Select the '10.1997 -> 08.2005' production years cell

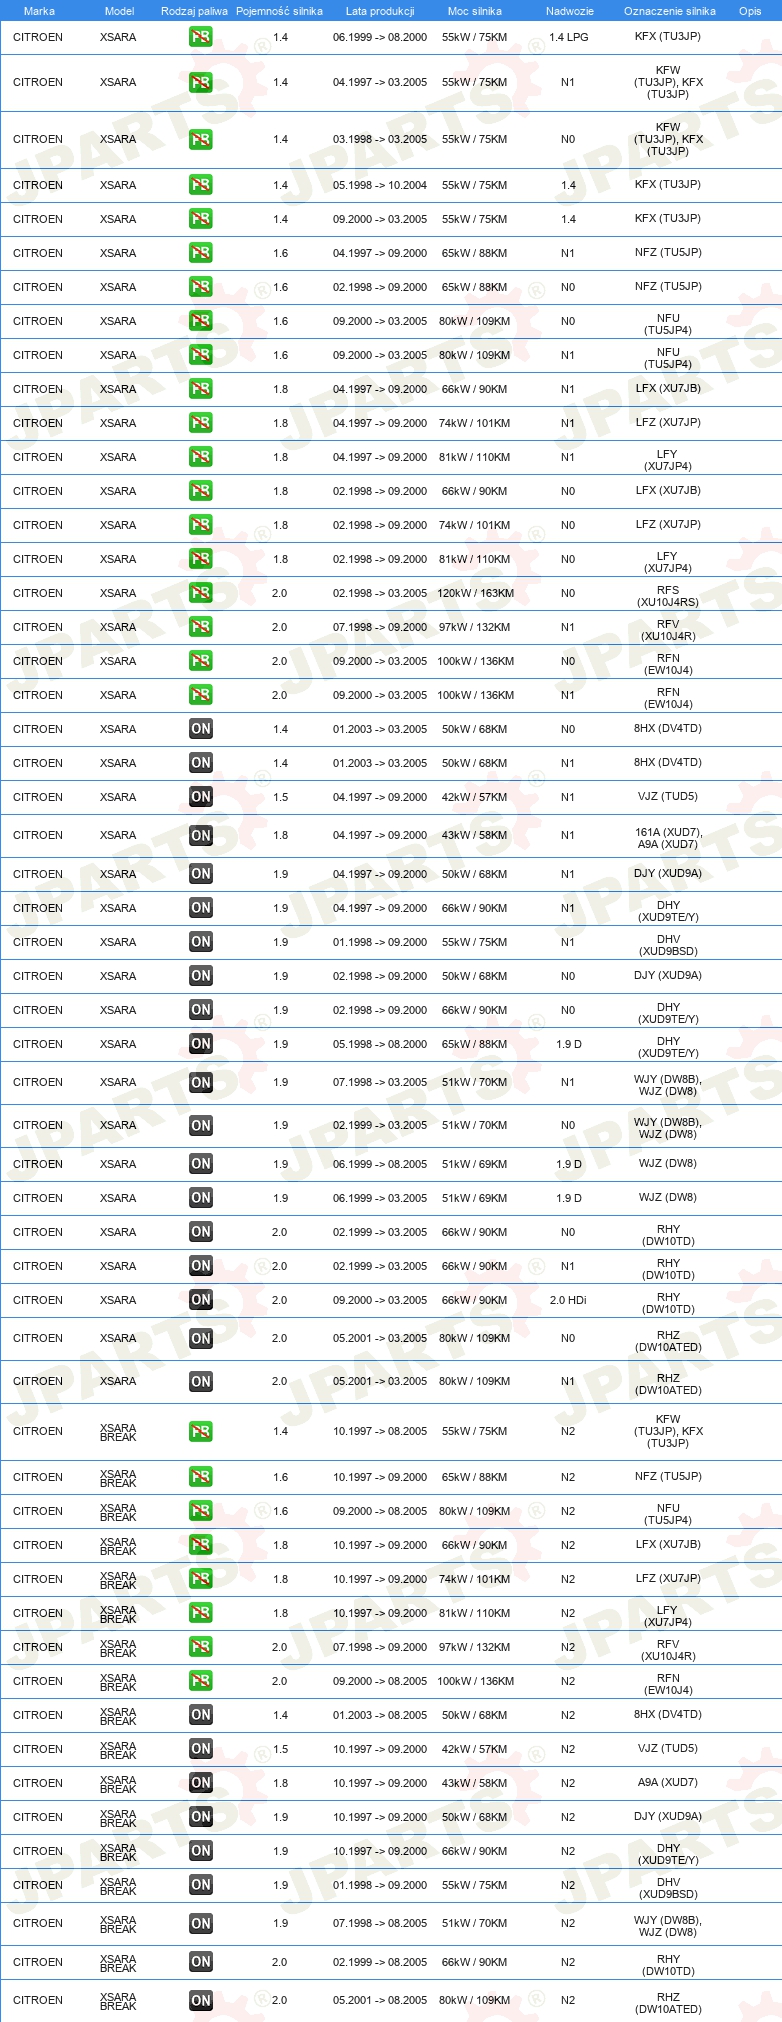380,1432
